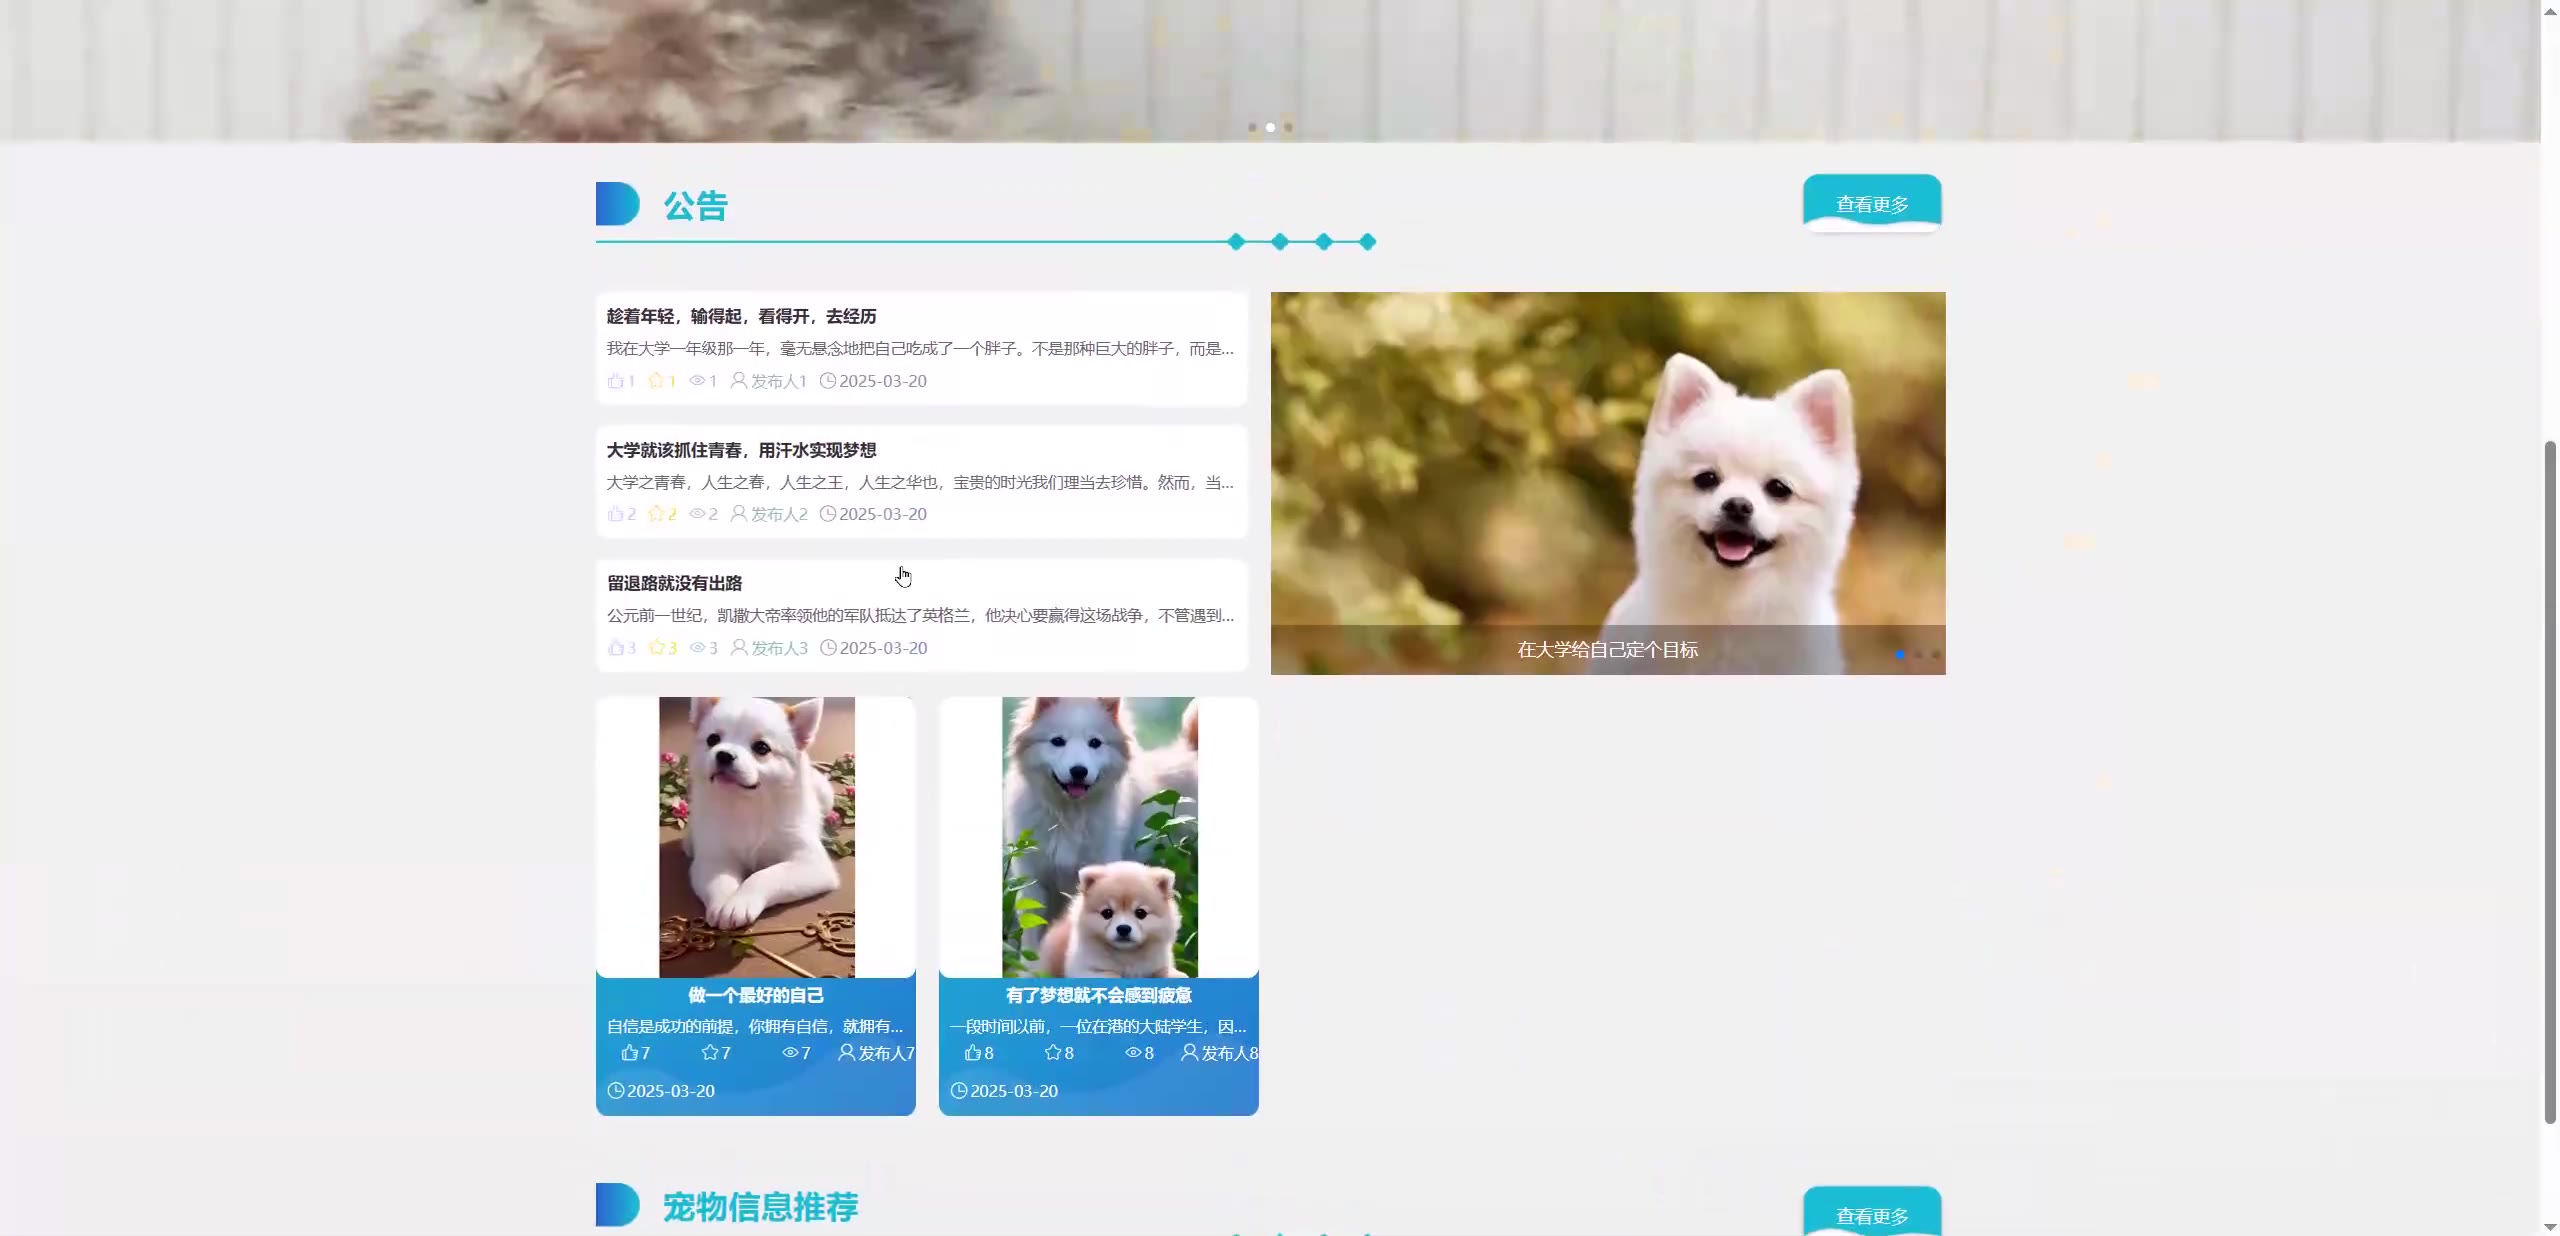
Task: Click clock icon on 留退路就没有出路 item
Action: coord(828,648)
